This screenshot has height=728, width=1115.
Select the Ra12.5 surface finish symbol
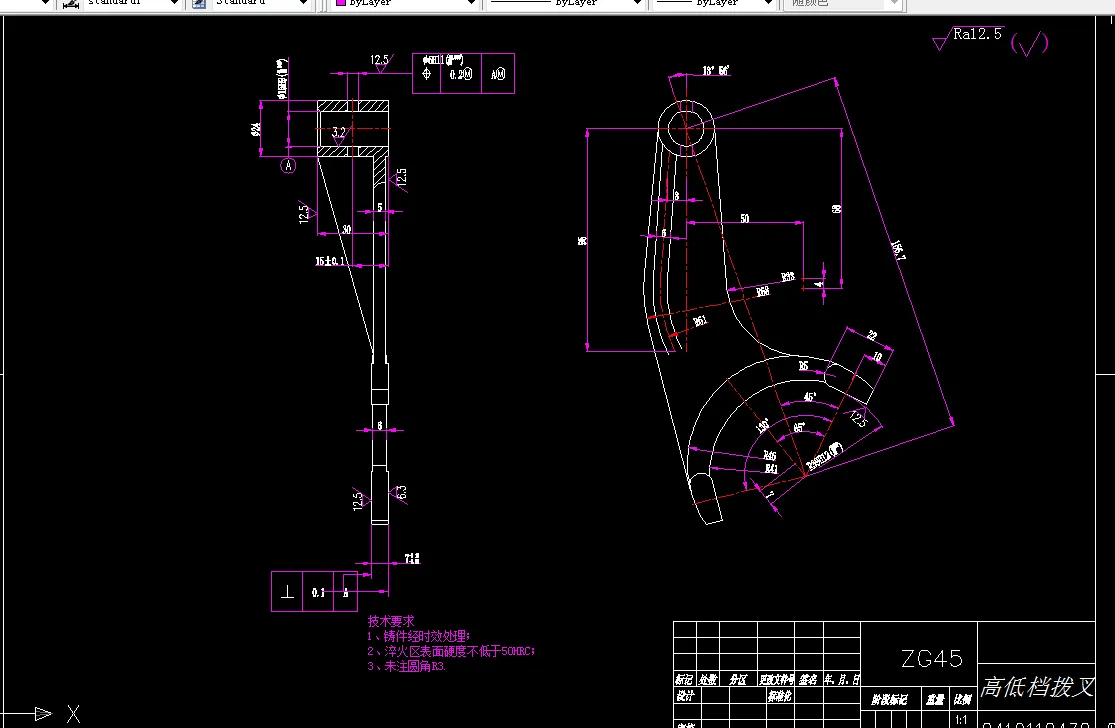tap(967, 38)
